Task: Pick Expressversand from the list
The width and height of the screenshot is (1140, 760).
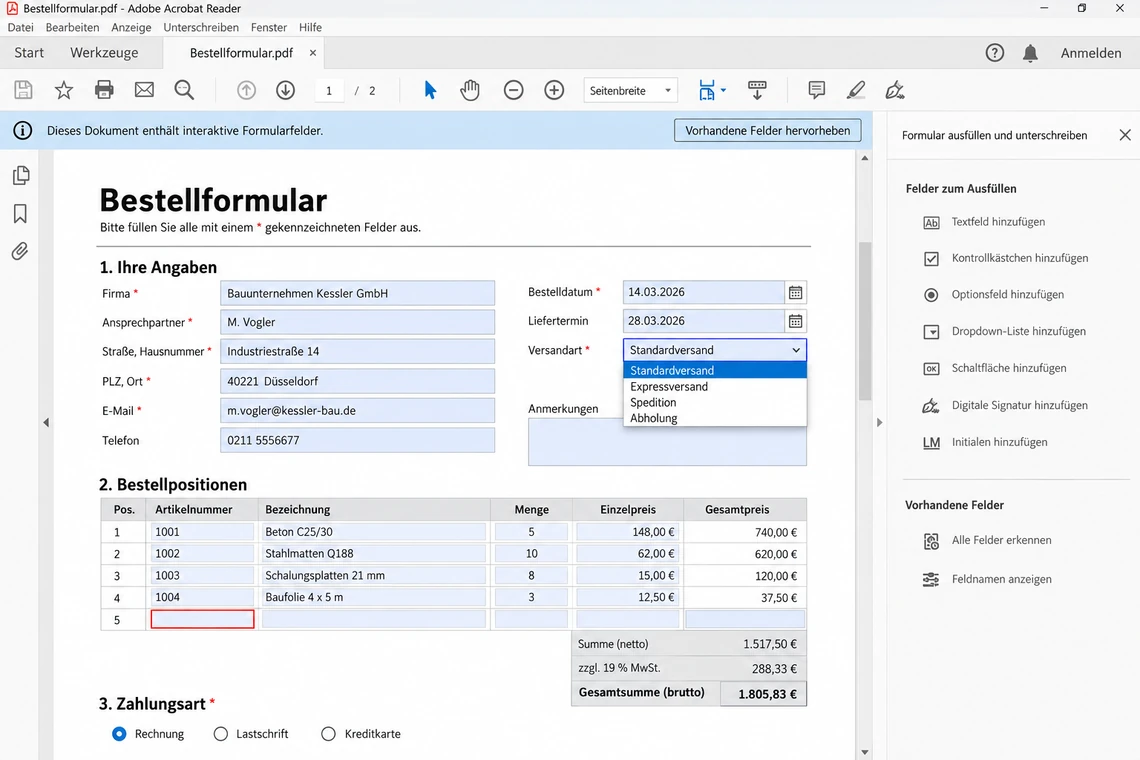Action: pyautogui.click(x=715, y=386)
